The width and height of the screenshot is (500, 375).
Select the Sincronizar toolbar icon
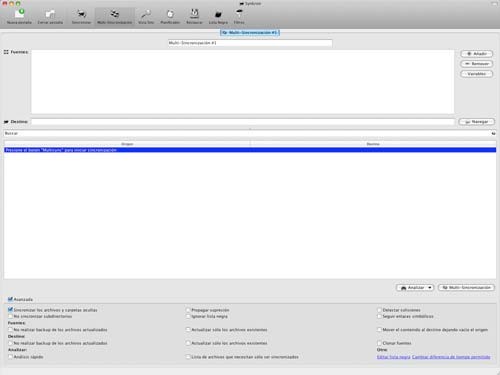(81, 16)
